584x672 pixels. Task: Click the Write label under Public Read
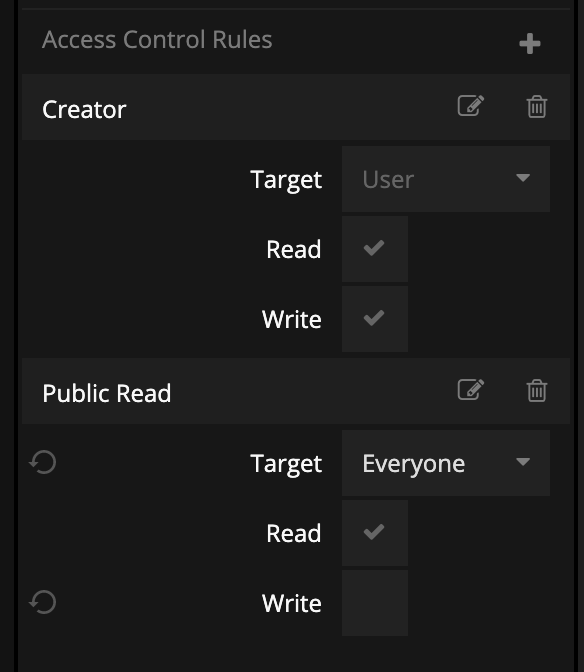pyautogui.click(x=292, y=603)
